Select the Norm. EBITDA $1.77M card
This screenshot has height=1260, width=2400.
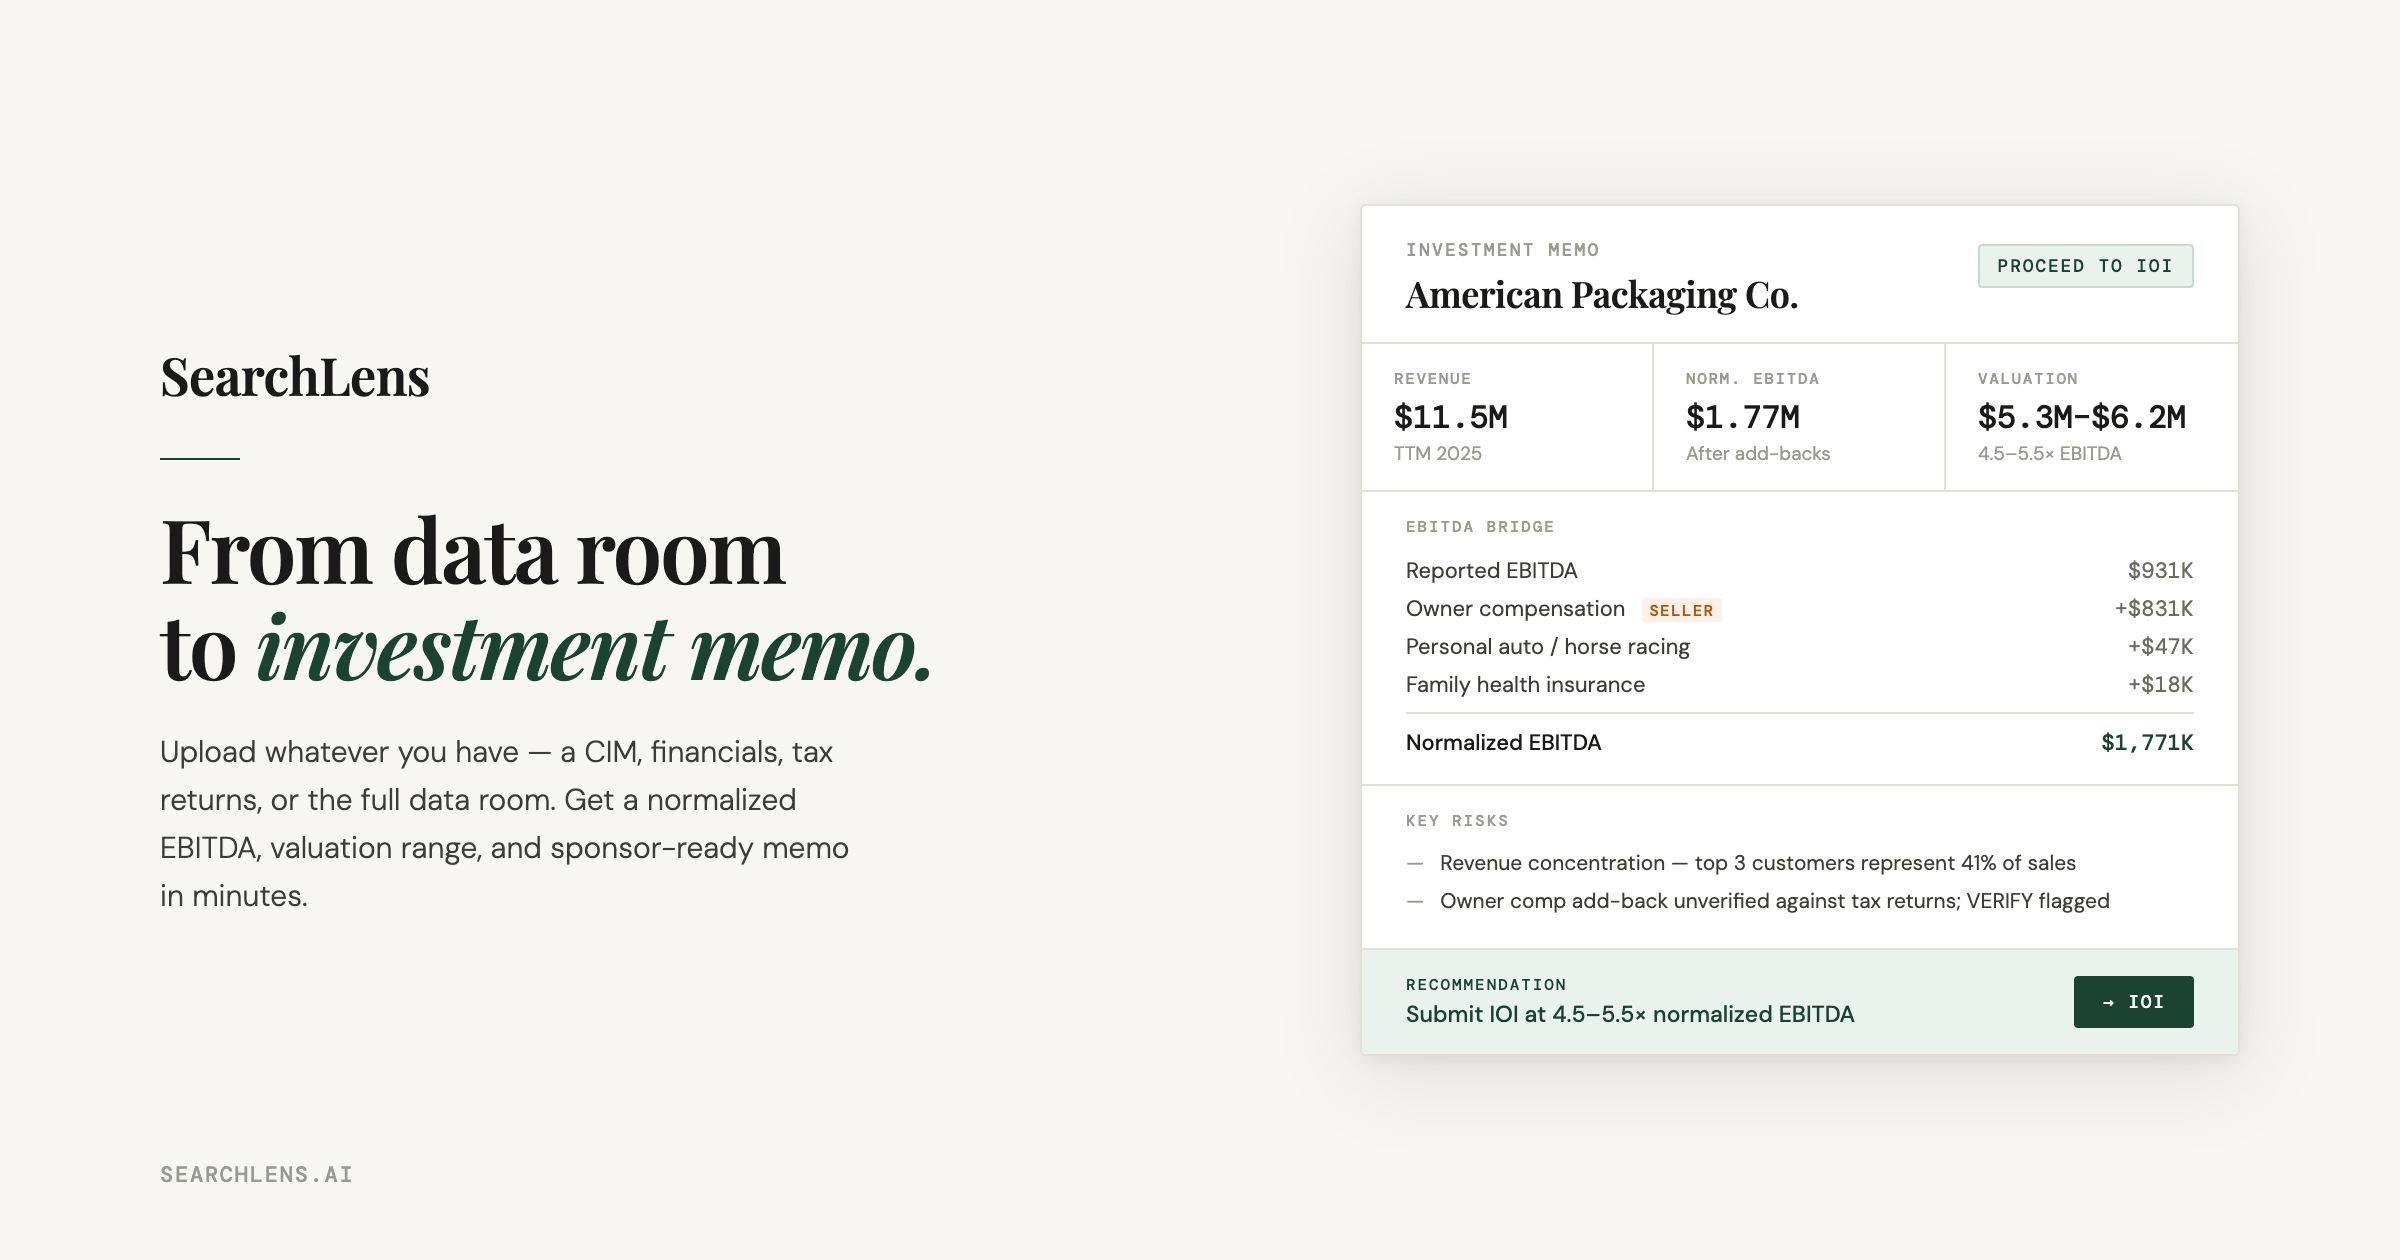point(1798,417)
